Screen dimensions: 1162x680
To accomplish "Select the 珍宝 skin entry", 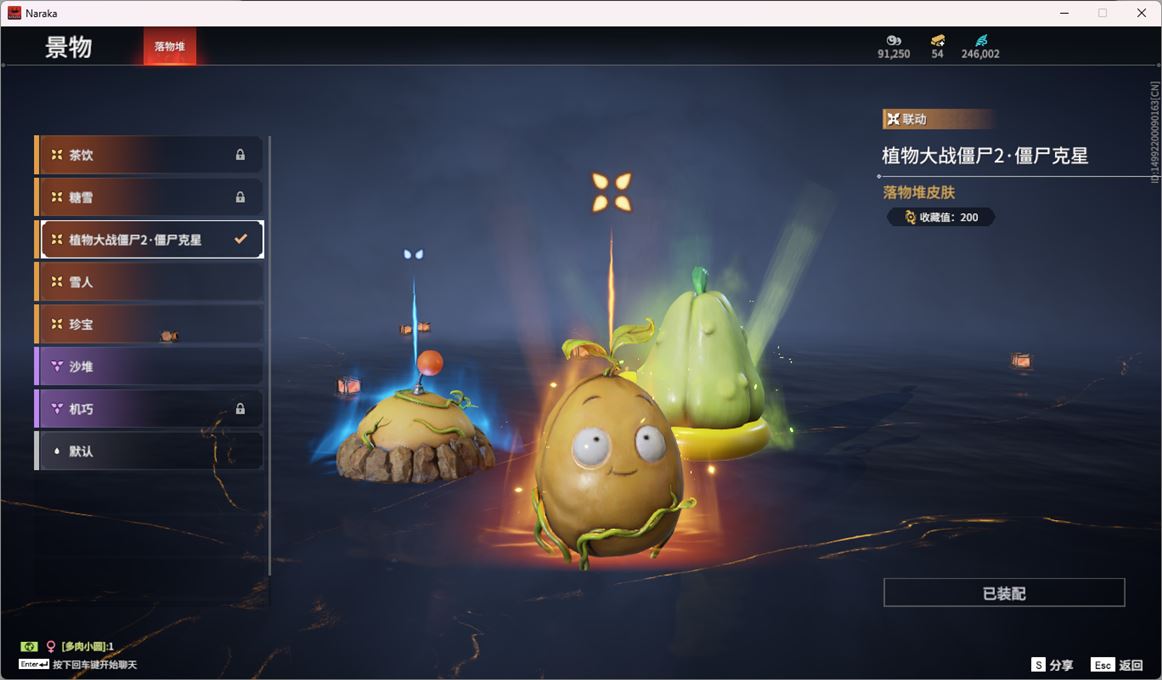I will tap(149, 324).
